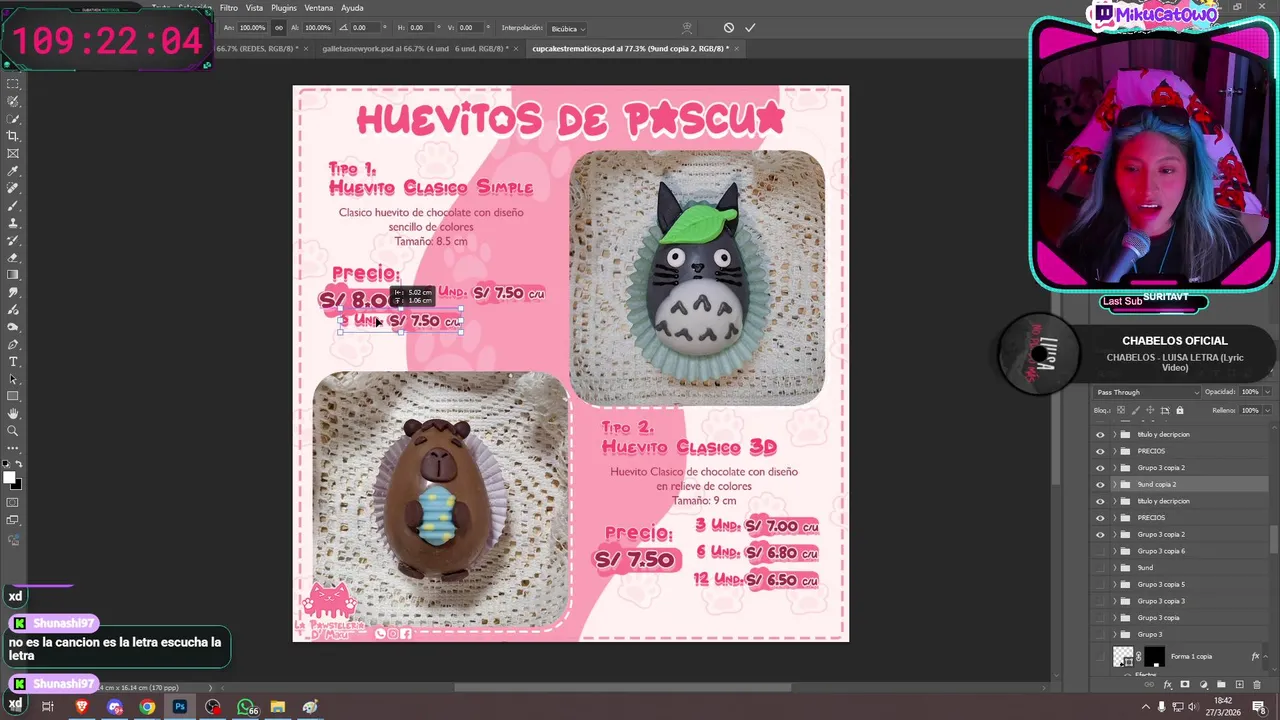
Task: Create a new layer plus icon
Action: [1239, 685]
